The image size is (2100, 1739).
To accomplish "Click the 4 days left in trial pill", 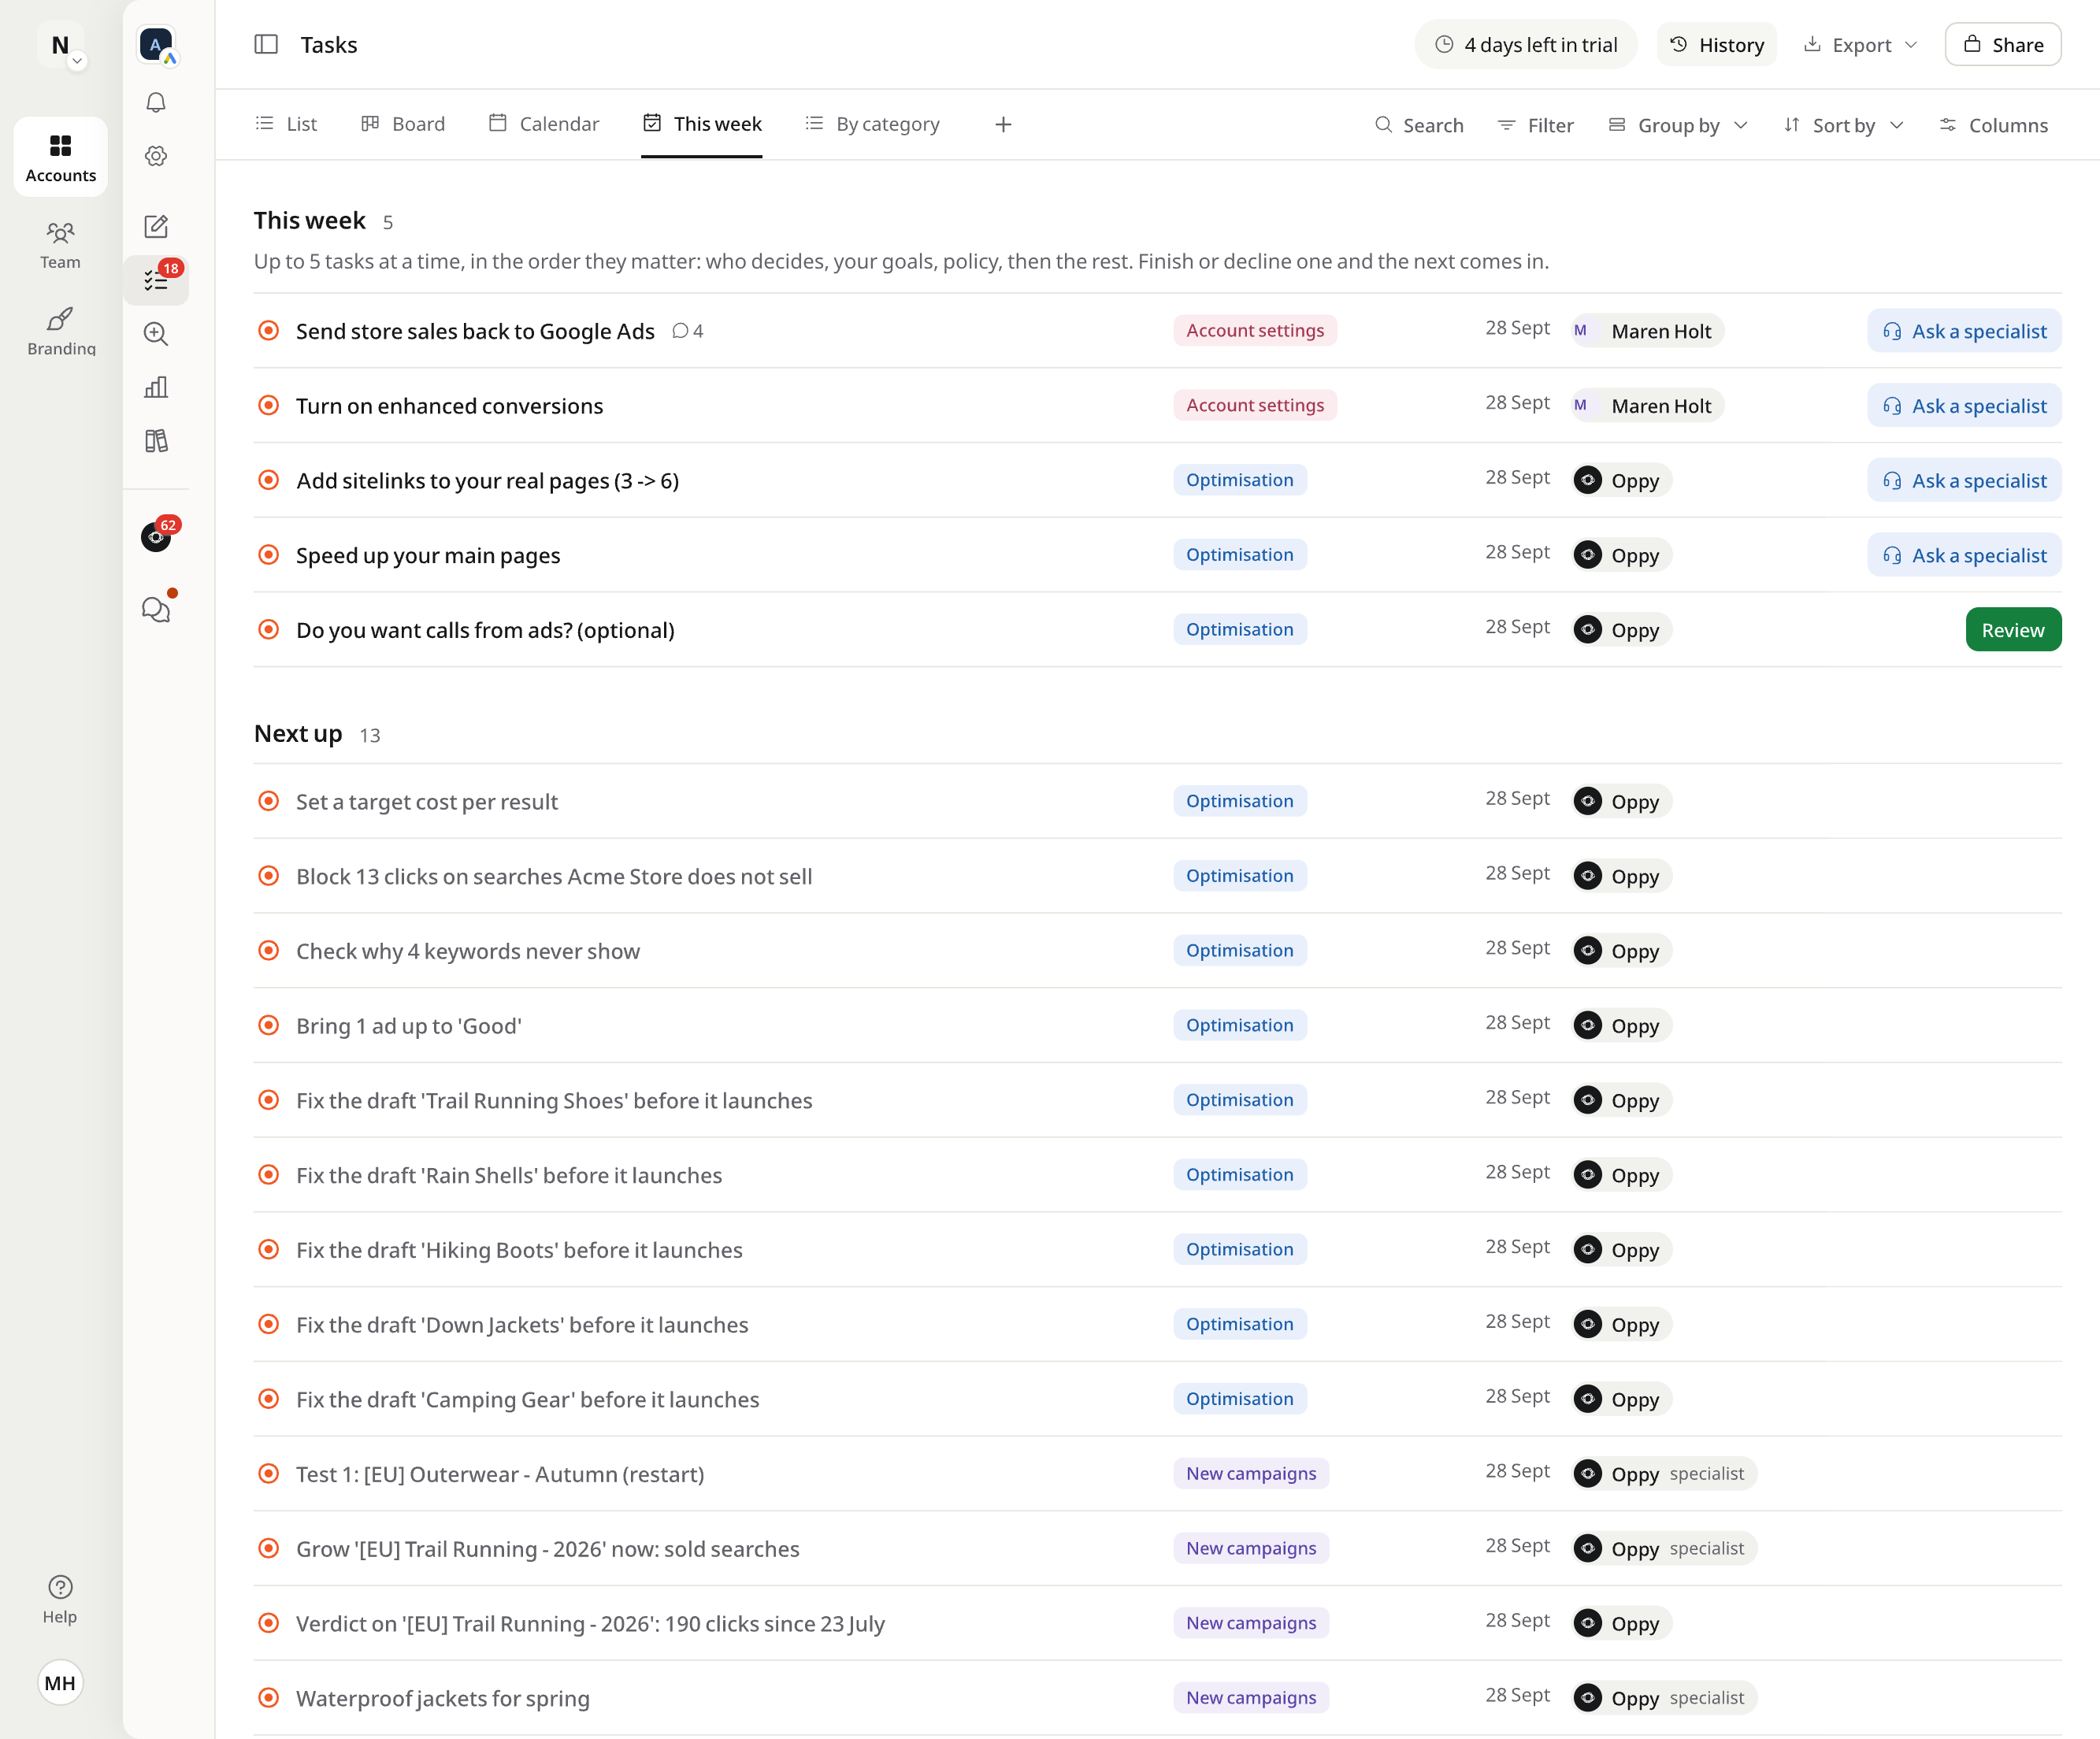I will (x=1526, y=45).
